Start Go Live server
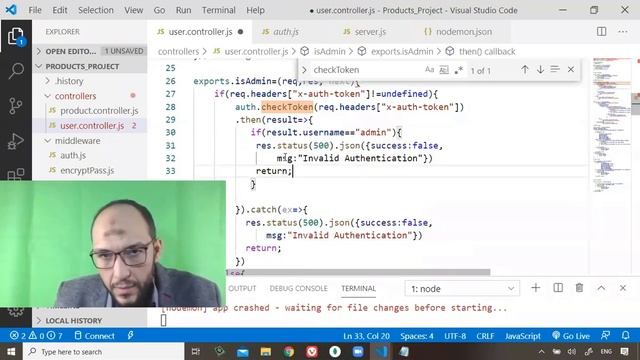 tap(571, 336)
